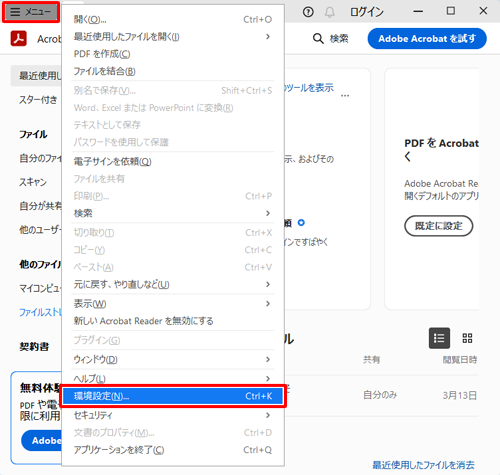Select 環境設定(N)... menu item

click(x=173, y=396)
